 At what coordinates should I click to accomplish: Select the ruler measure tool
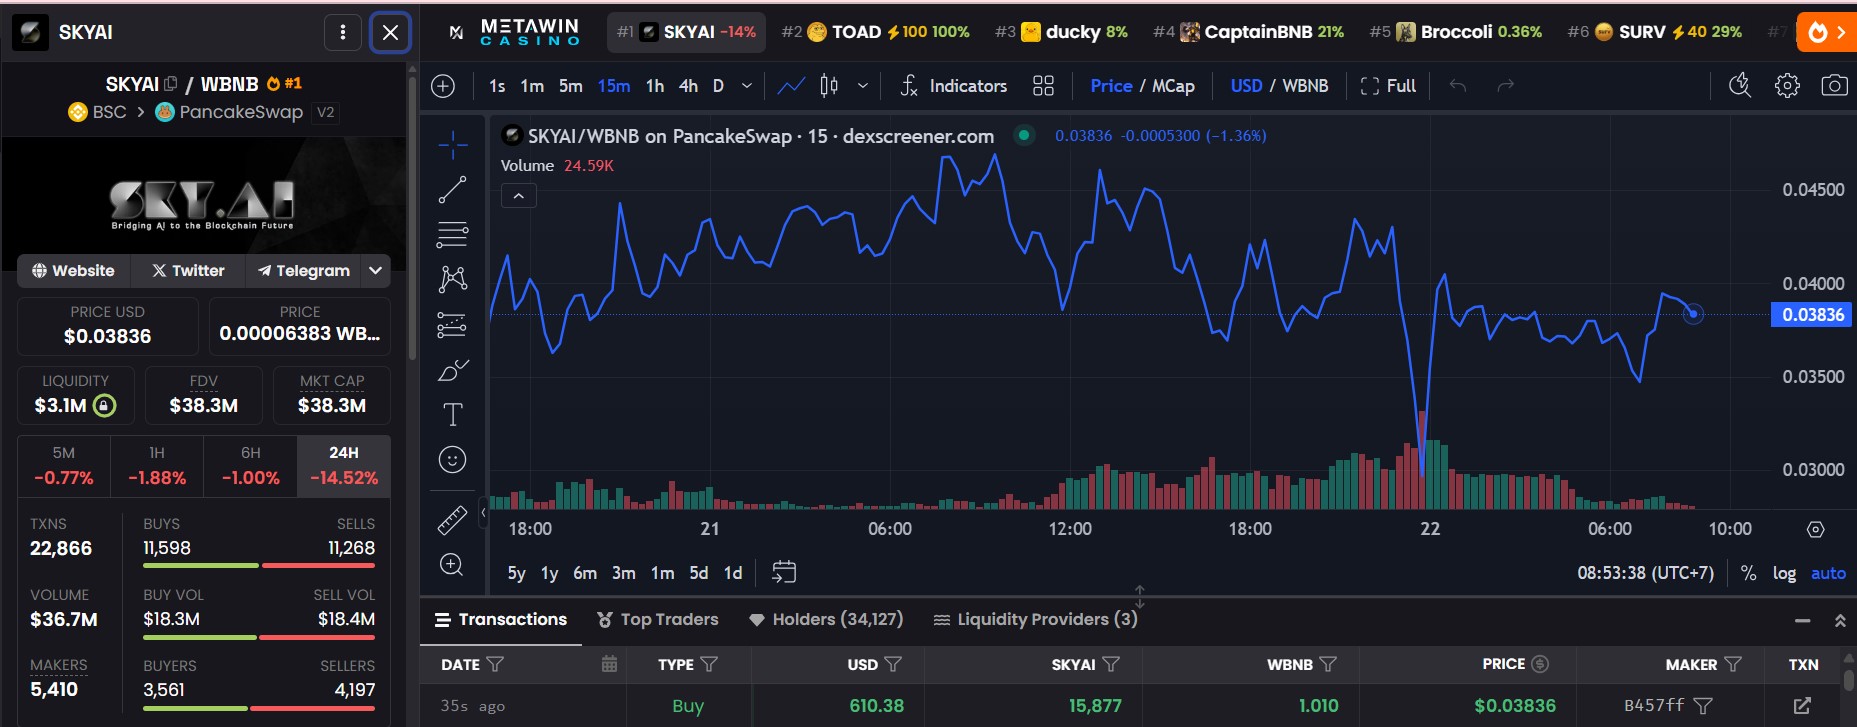tap(452, 520)
